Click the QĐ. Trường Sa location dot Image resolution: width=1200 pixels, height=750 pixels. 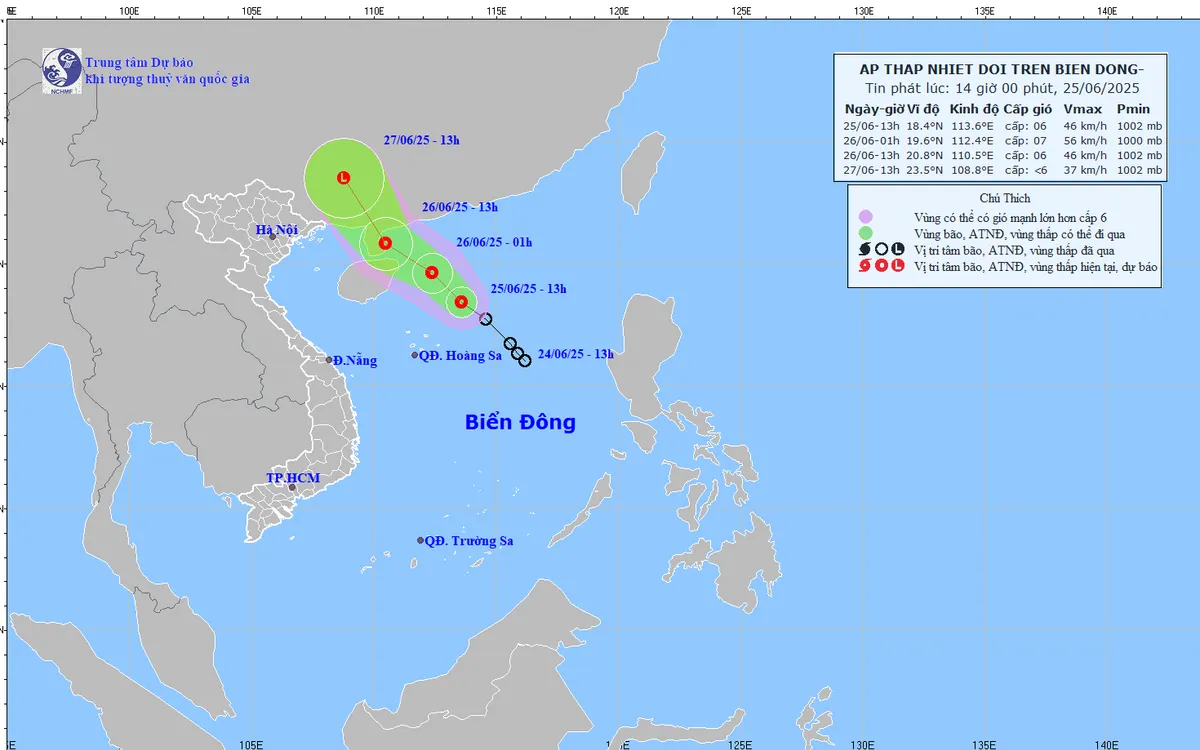point(421,541)
